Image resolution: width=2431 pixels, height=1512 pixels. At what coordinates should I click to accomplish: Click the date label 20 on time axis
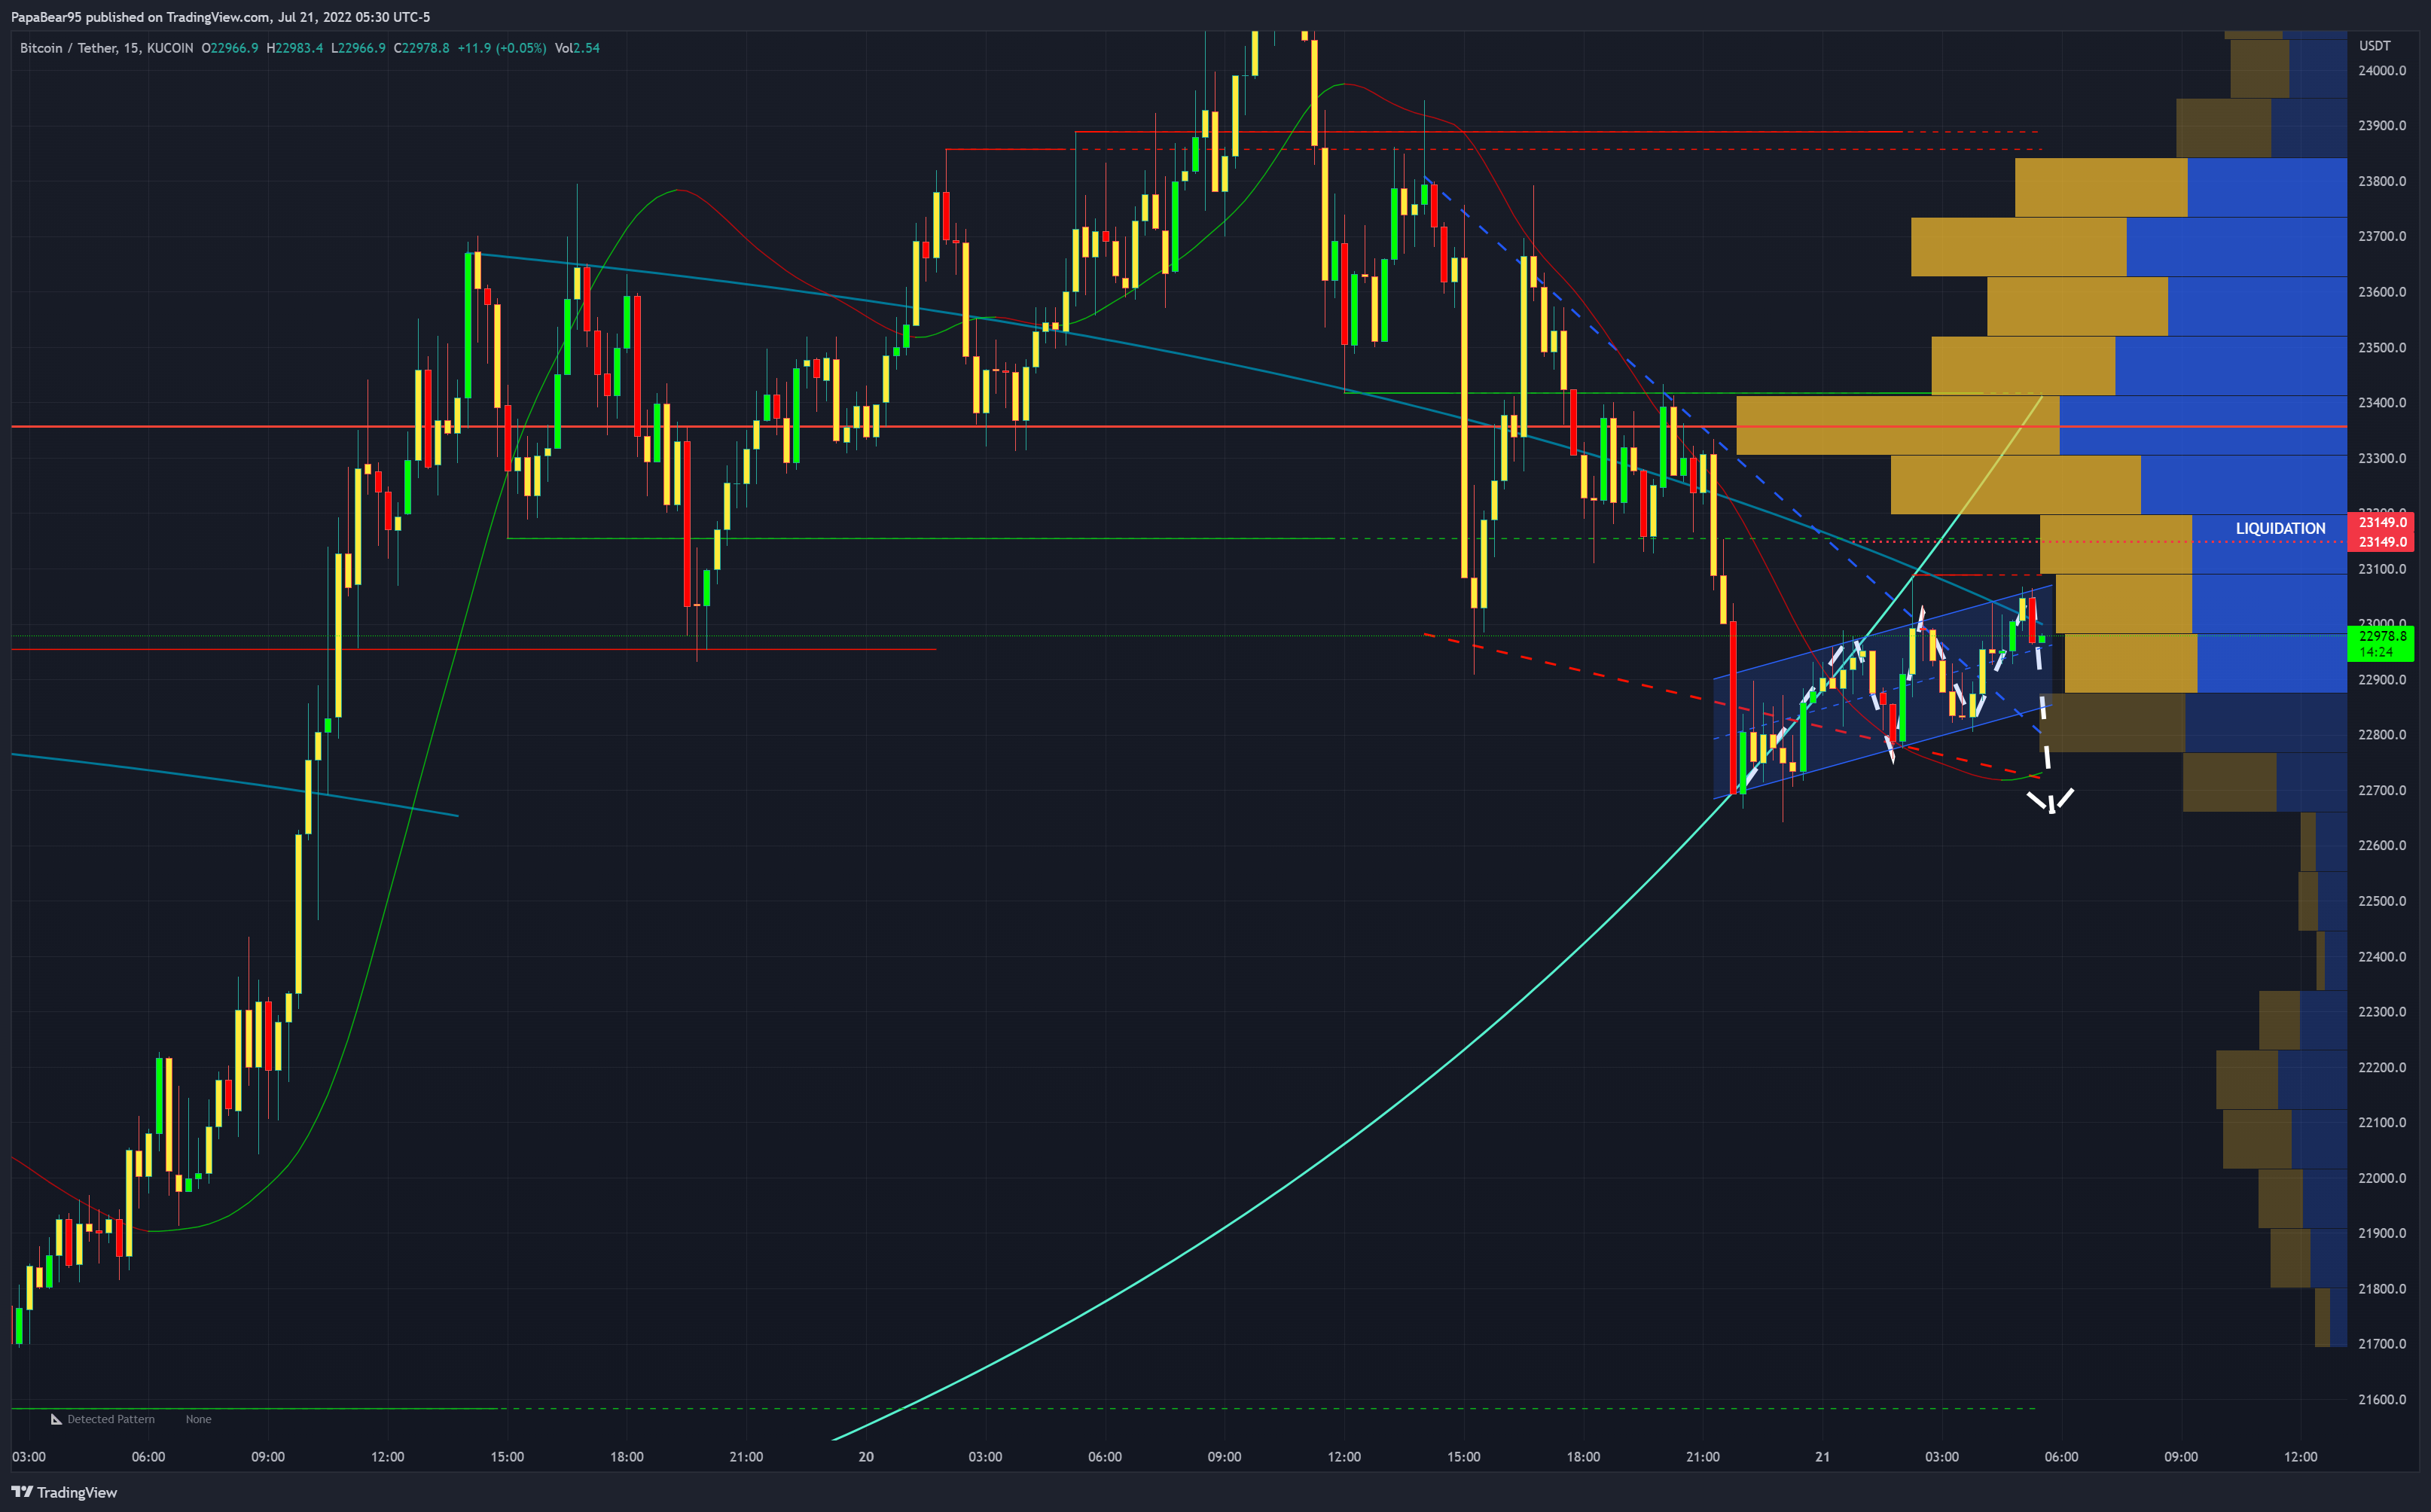click(x=866, y=1456)
